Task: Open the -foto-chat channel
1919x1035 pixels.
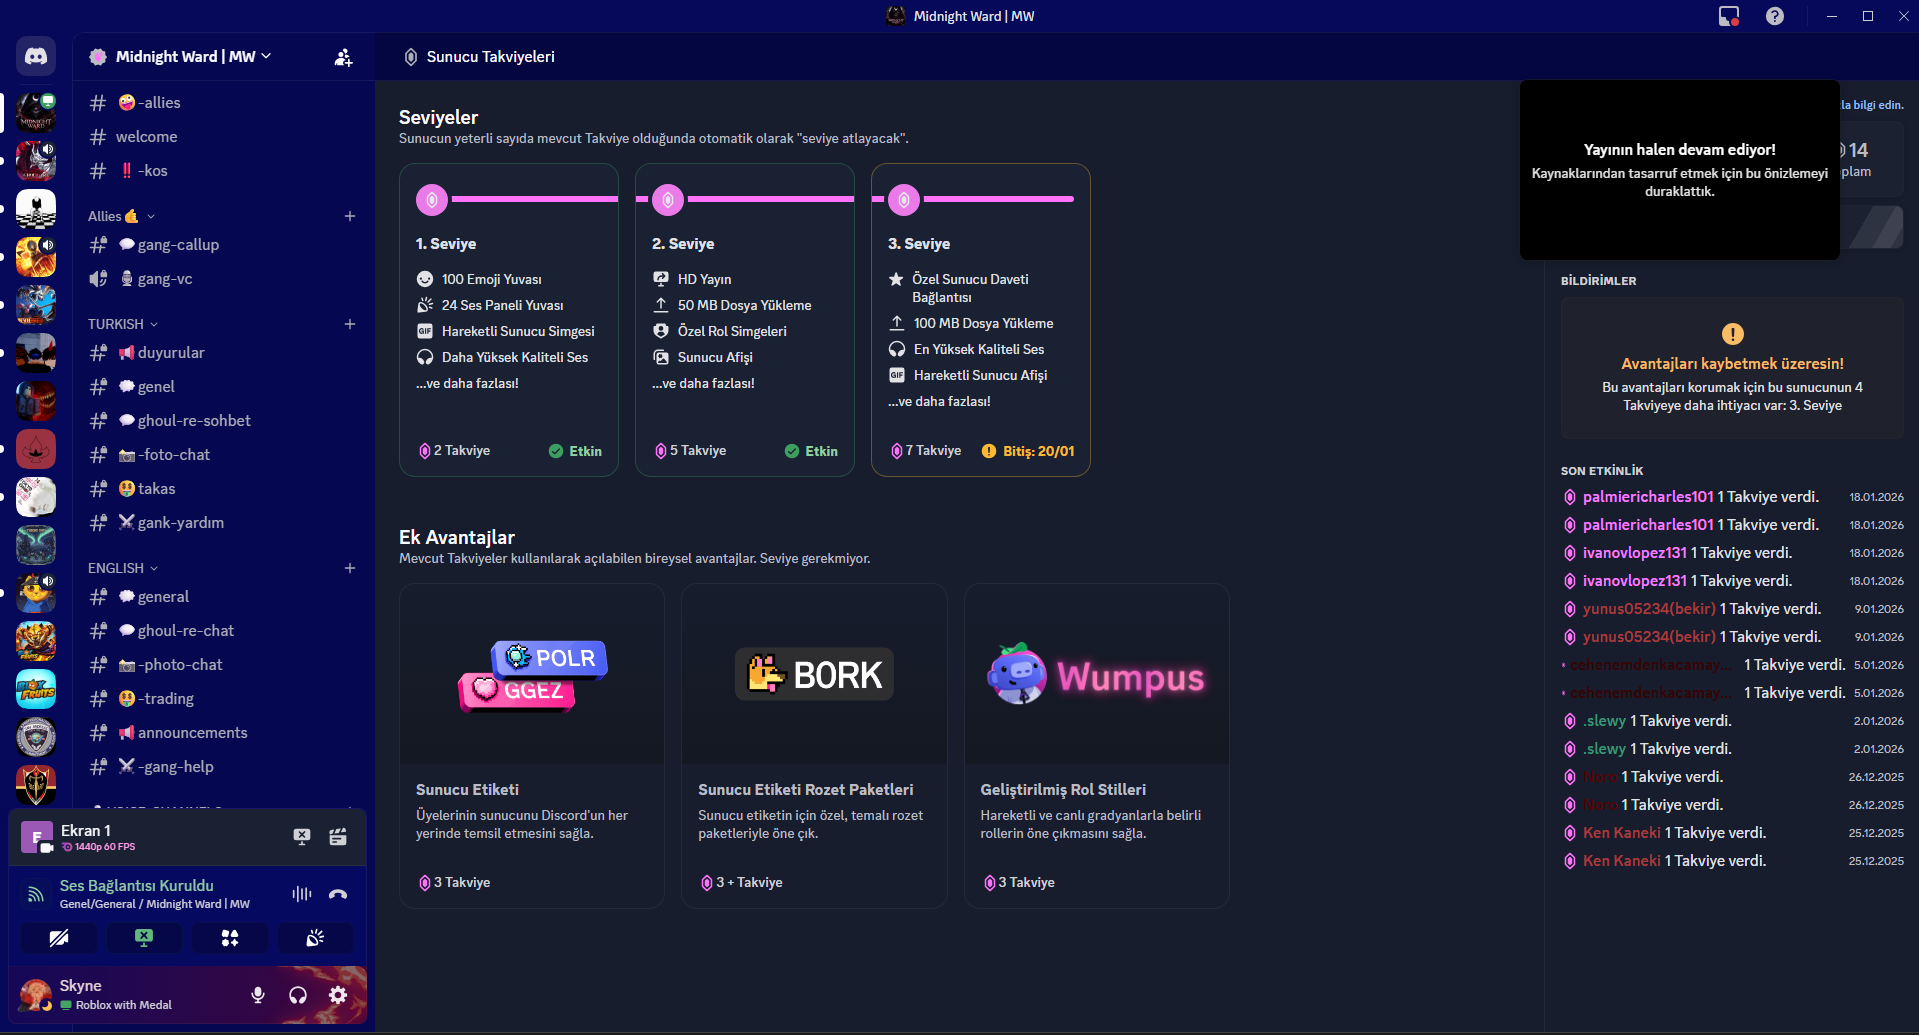Action: 222,455
